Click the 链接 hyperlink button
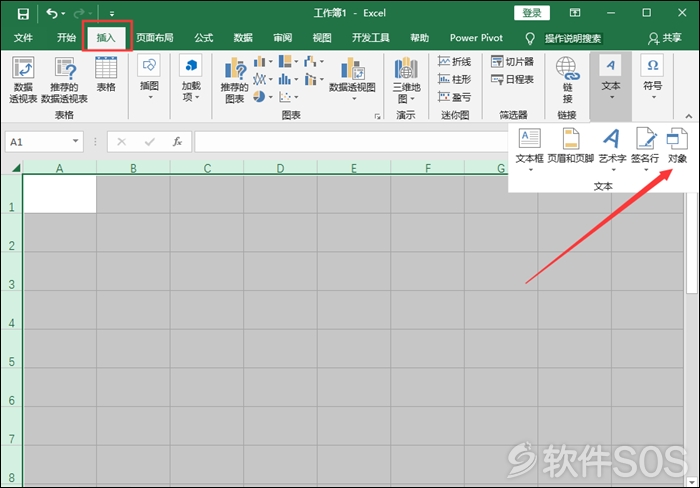700x488 pixels. tap(567, 79)
